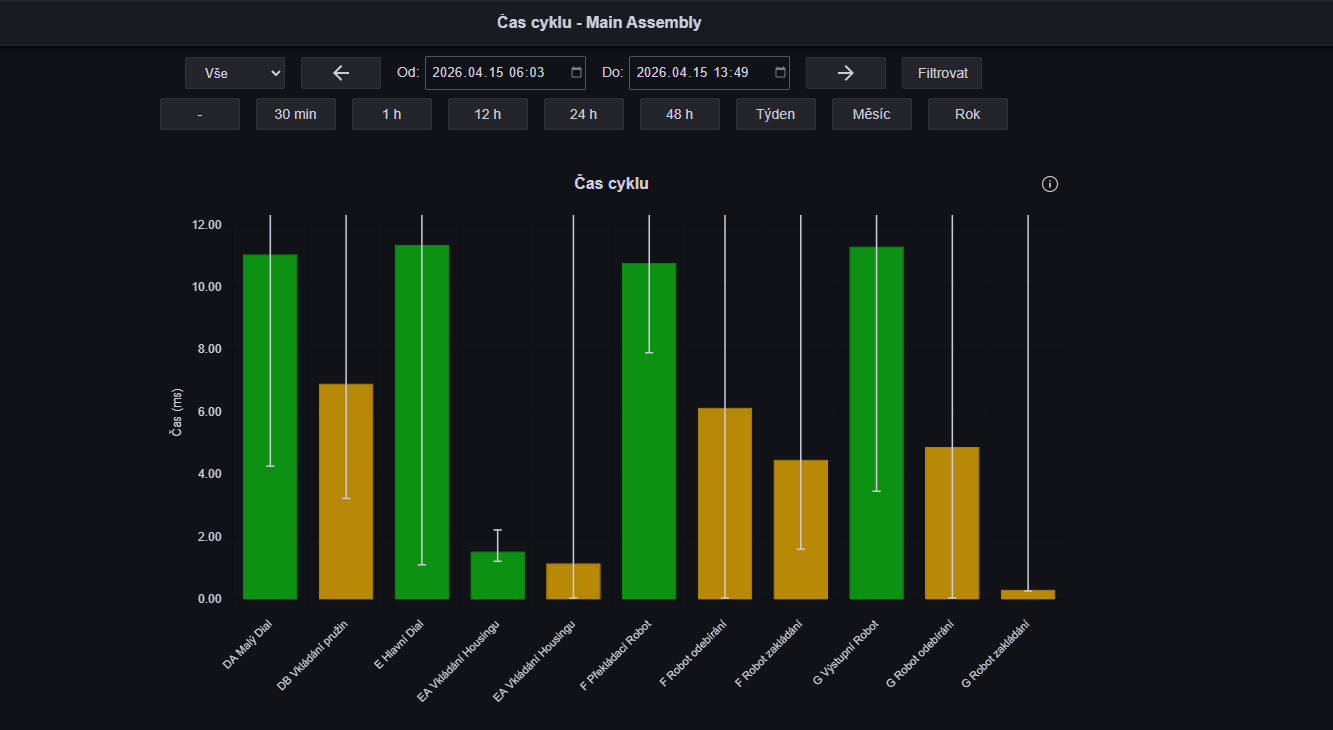The image size is (1333, 730).
Task: Click the right arrow next period icon
Action: click(x=846, y=73)
